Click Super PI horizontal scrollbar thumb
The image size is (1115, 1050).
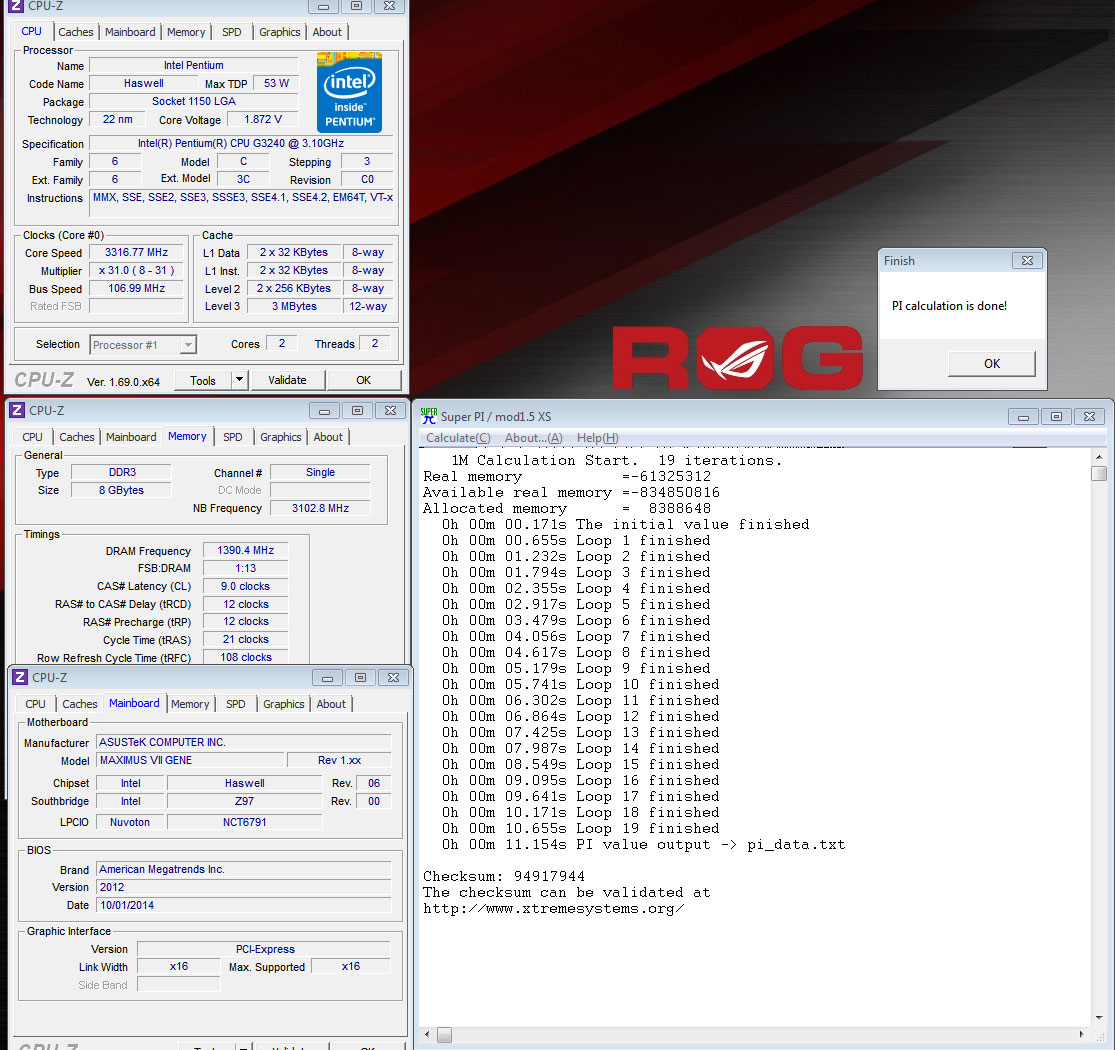[444, 1035]
